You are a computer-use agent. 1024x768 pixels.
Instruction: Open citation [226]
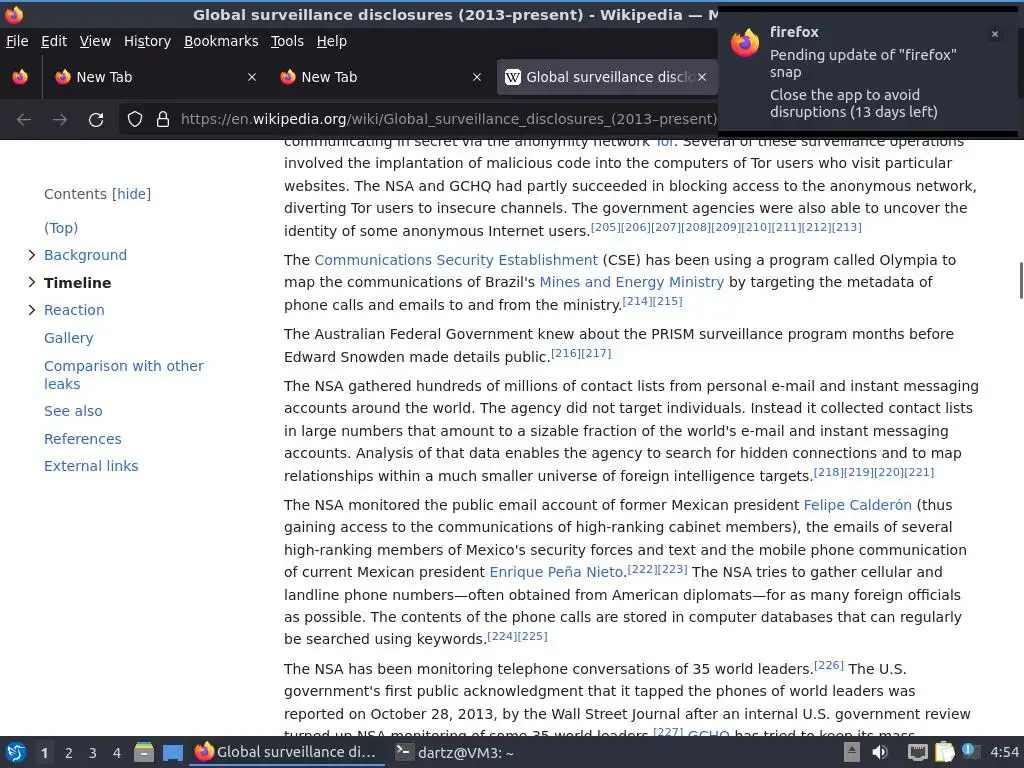tap(829, 665)
